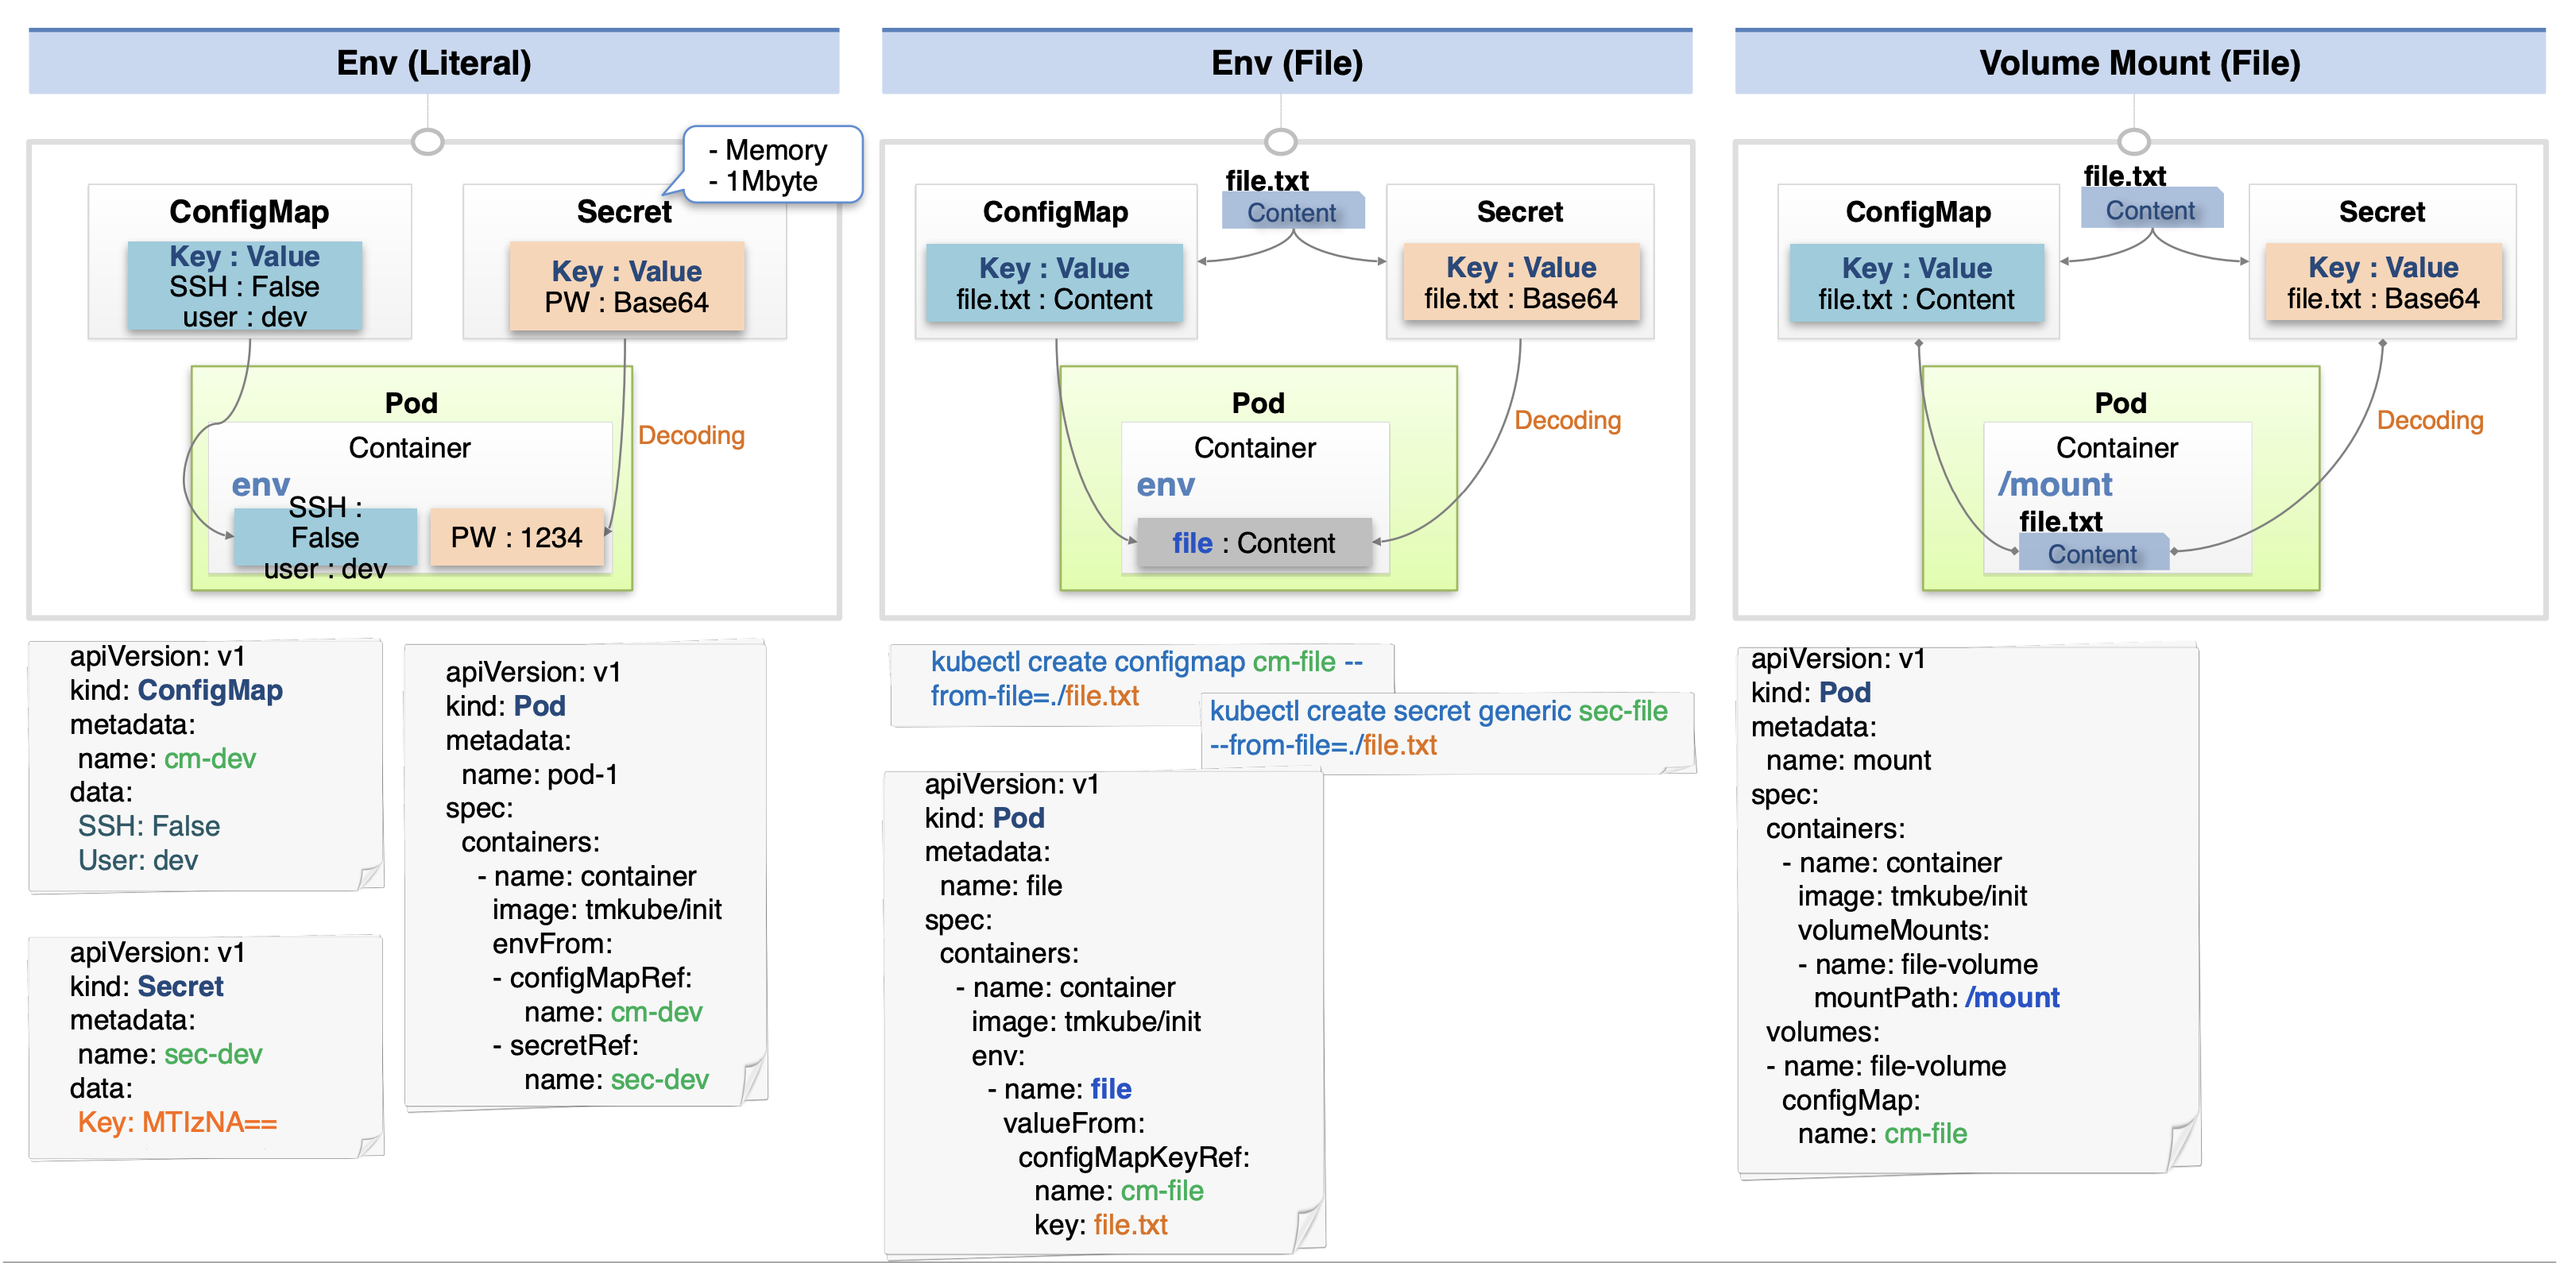Image resolution: width=2576 pixels, height=1263 pixels.
Task: Click the Env (Literal) header banner
Action: 433,62
